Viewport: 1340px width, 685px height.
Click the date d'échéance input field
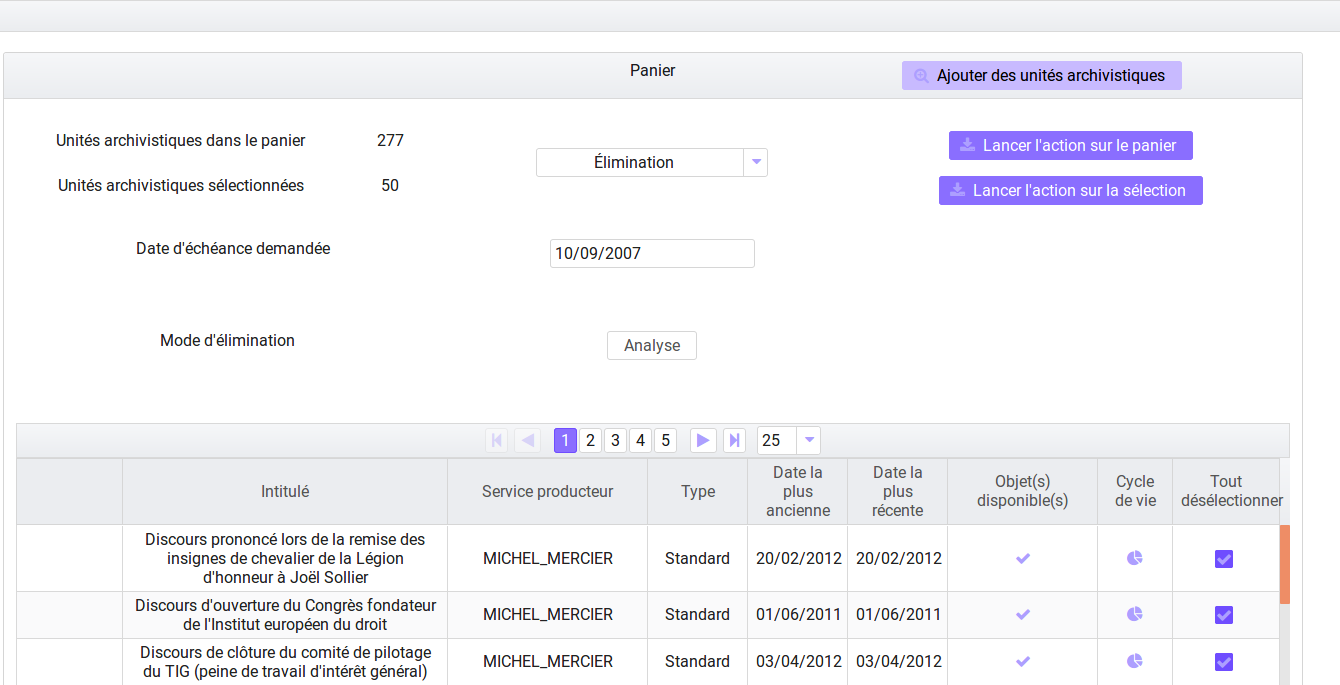(652, 253)
